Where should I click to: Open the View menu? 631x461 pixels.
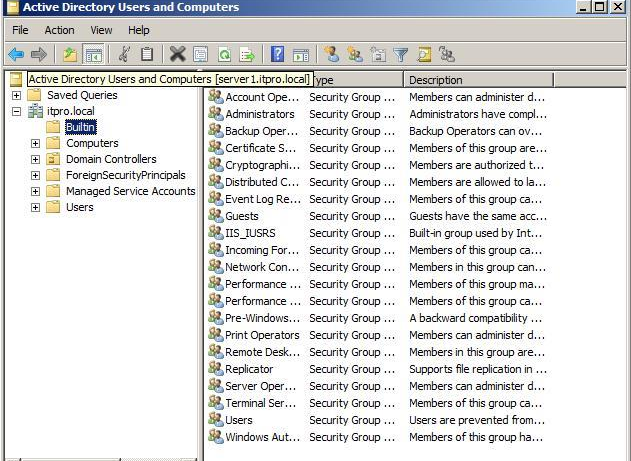pyautogui.click(x=101, y=30)
